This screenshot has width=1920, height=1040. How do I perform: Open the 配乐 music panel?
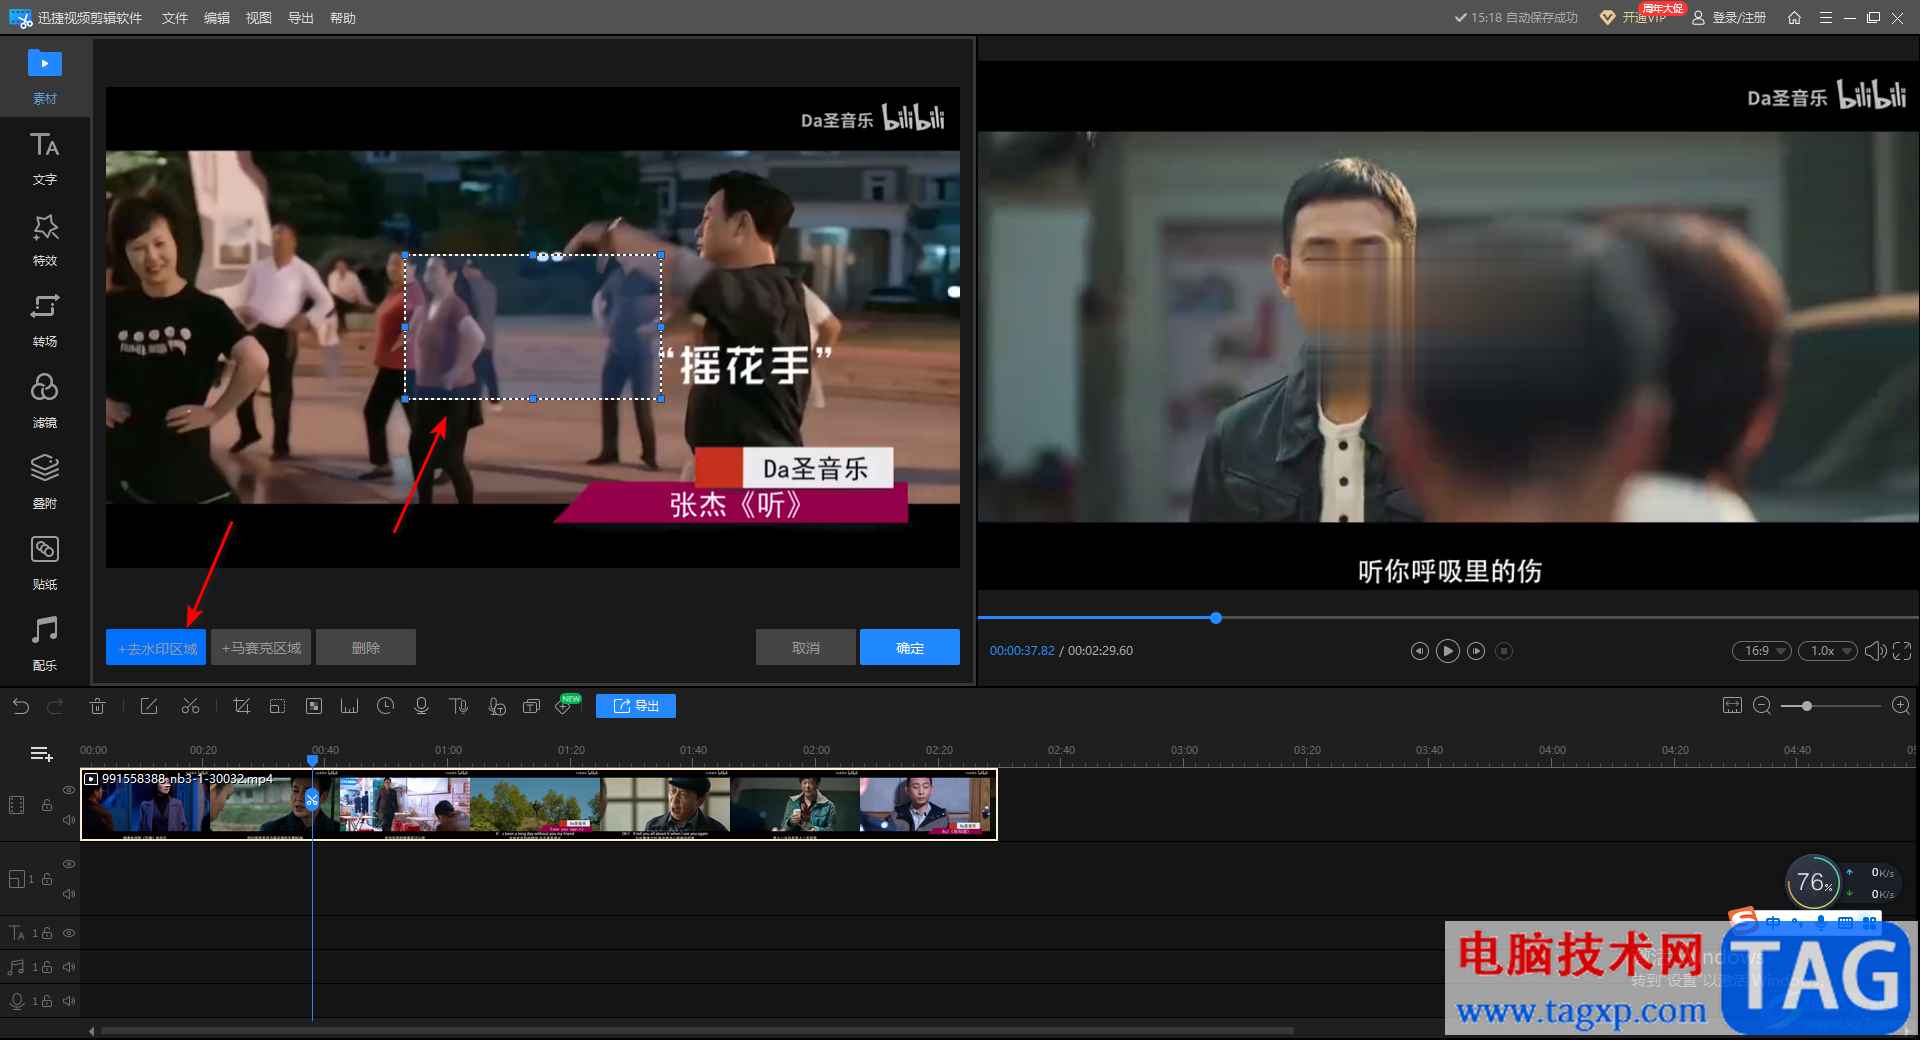(45, 644)
